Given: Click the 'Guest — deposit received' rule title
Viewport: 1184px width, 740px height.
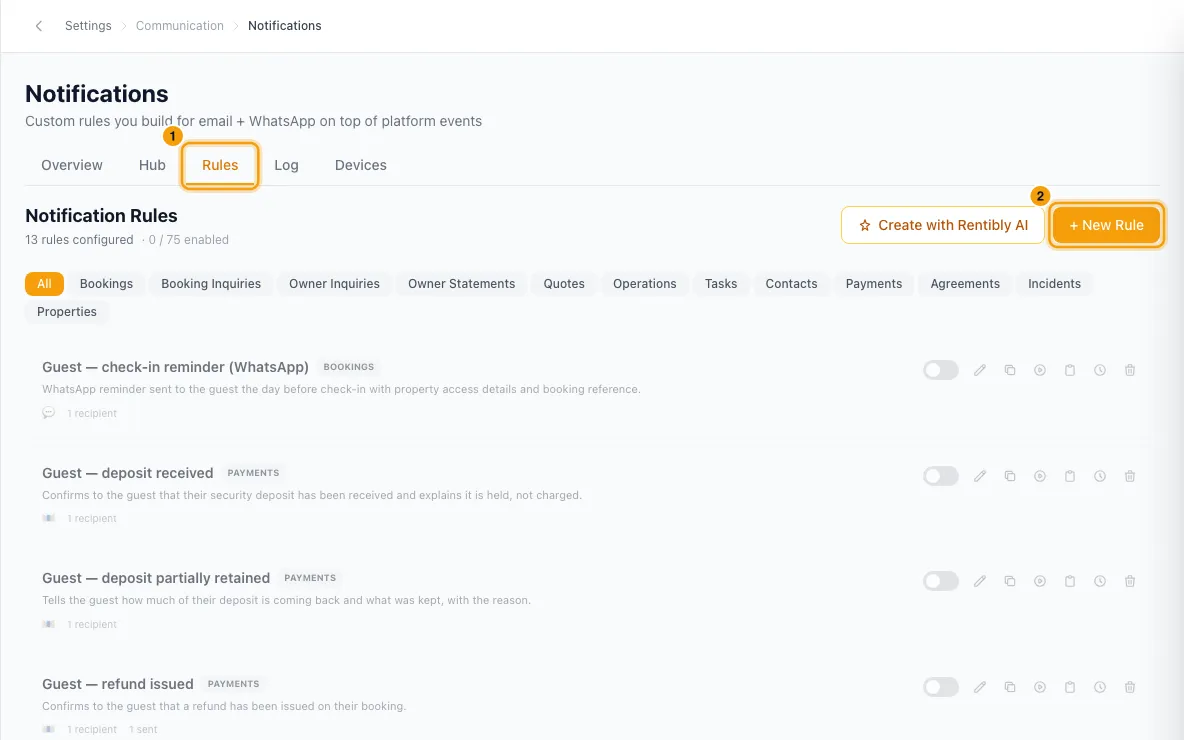Looking at the screenshot, I should click(x=128, y=473).
